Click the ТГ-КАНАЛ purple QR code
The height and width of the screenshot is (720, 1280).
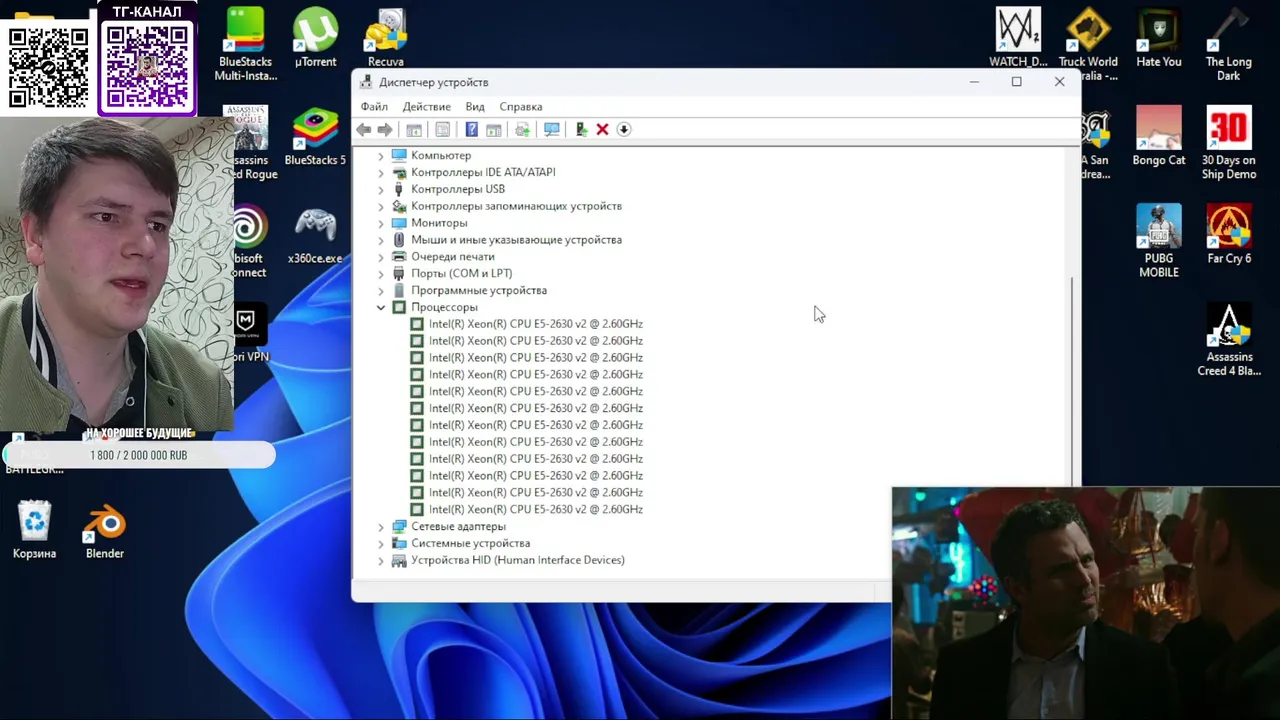click(147, 66)
